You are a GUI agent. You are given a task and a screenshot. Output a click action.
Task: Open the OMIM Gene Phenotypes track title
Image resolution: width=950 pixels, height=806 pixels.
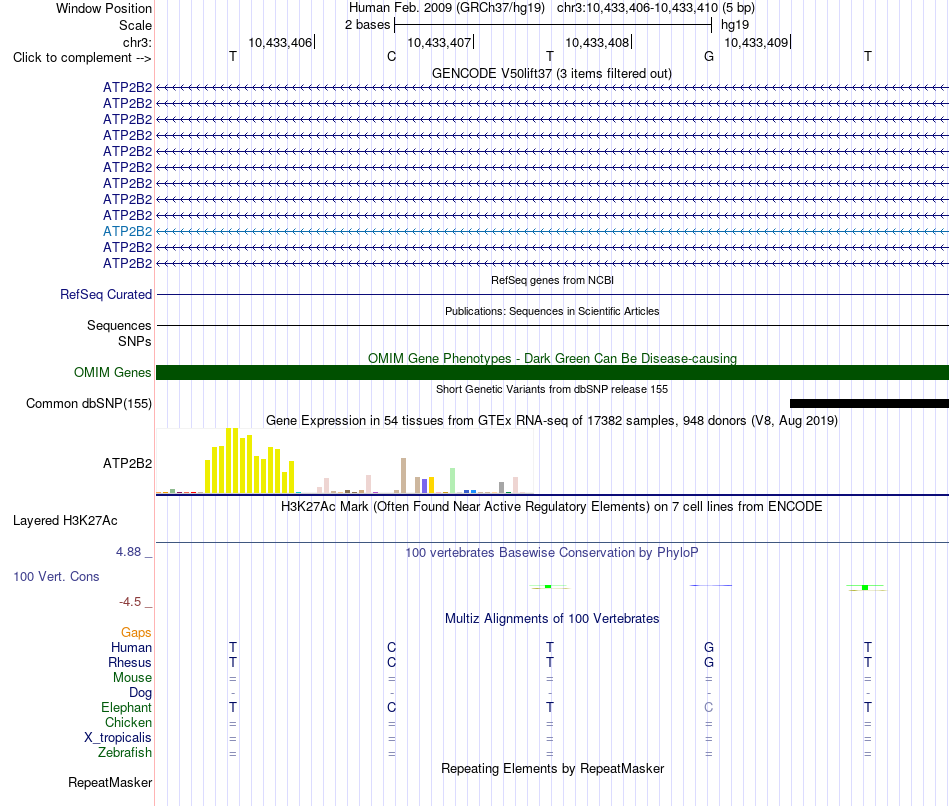(x=552, y=358)
